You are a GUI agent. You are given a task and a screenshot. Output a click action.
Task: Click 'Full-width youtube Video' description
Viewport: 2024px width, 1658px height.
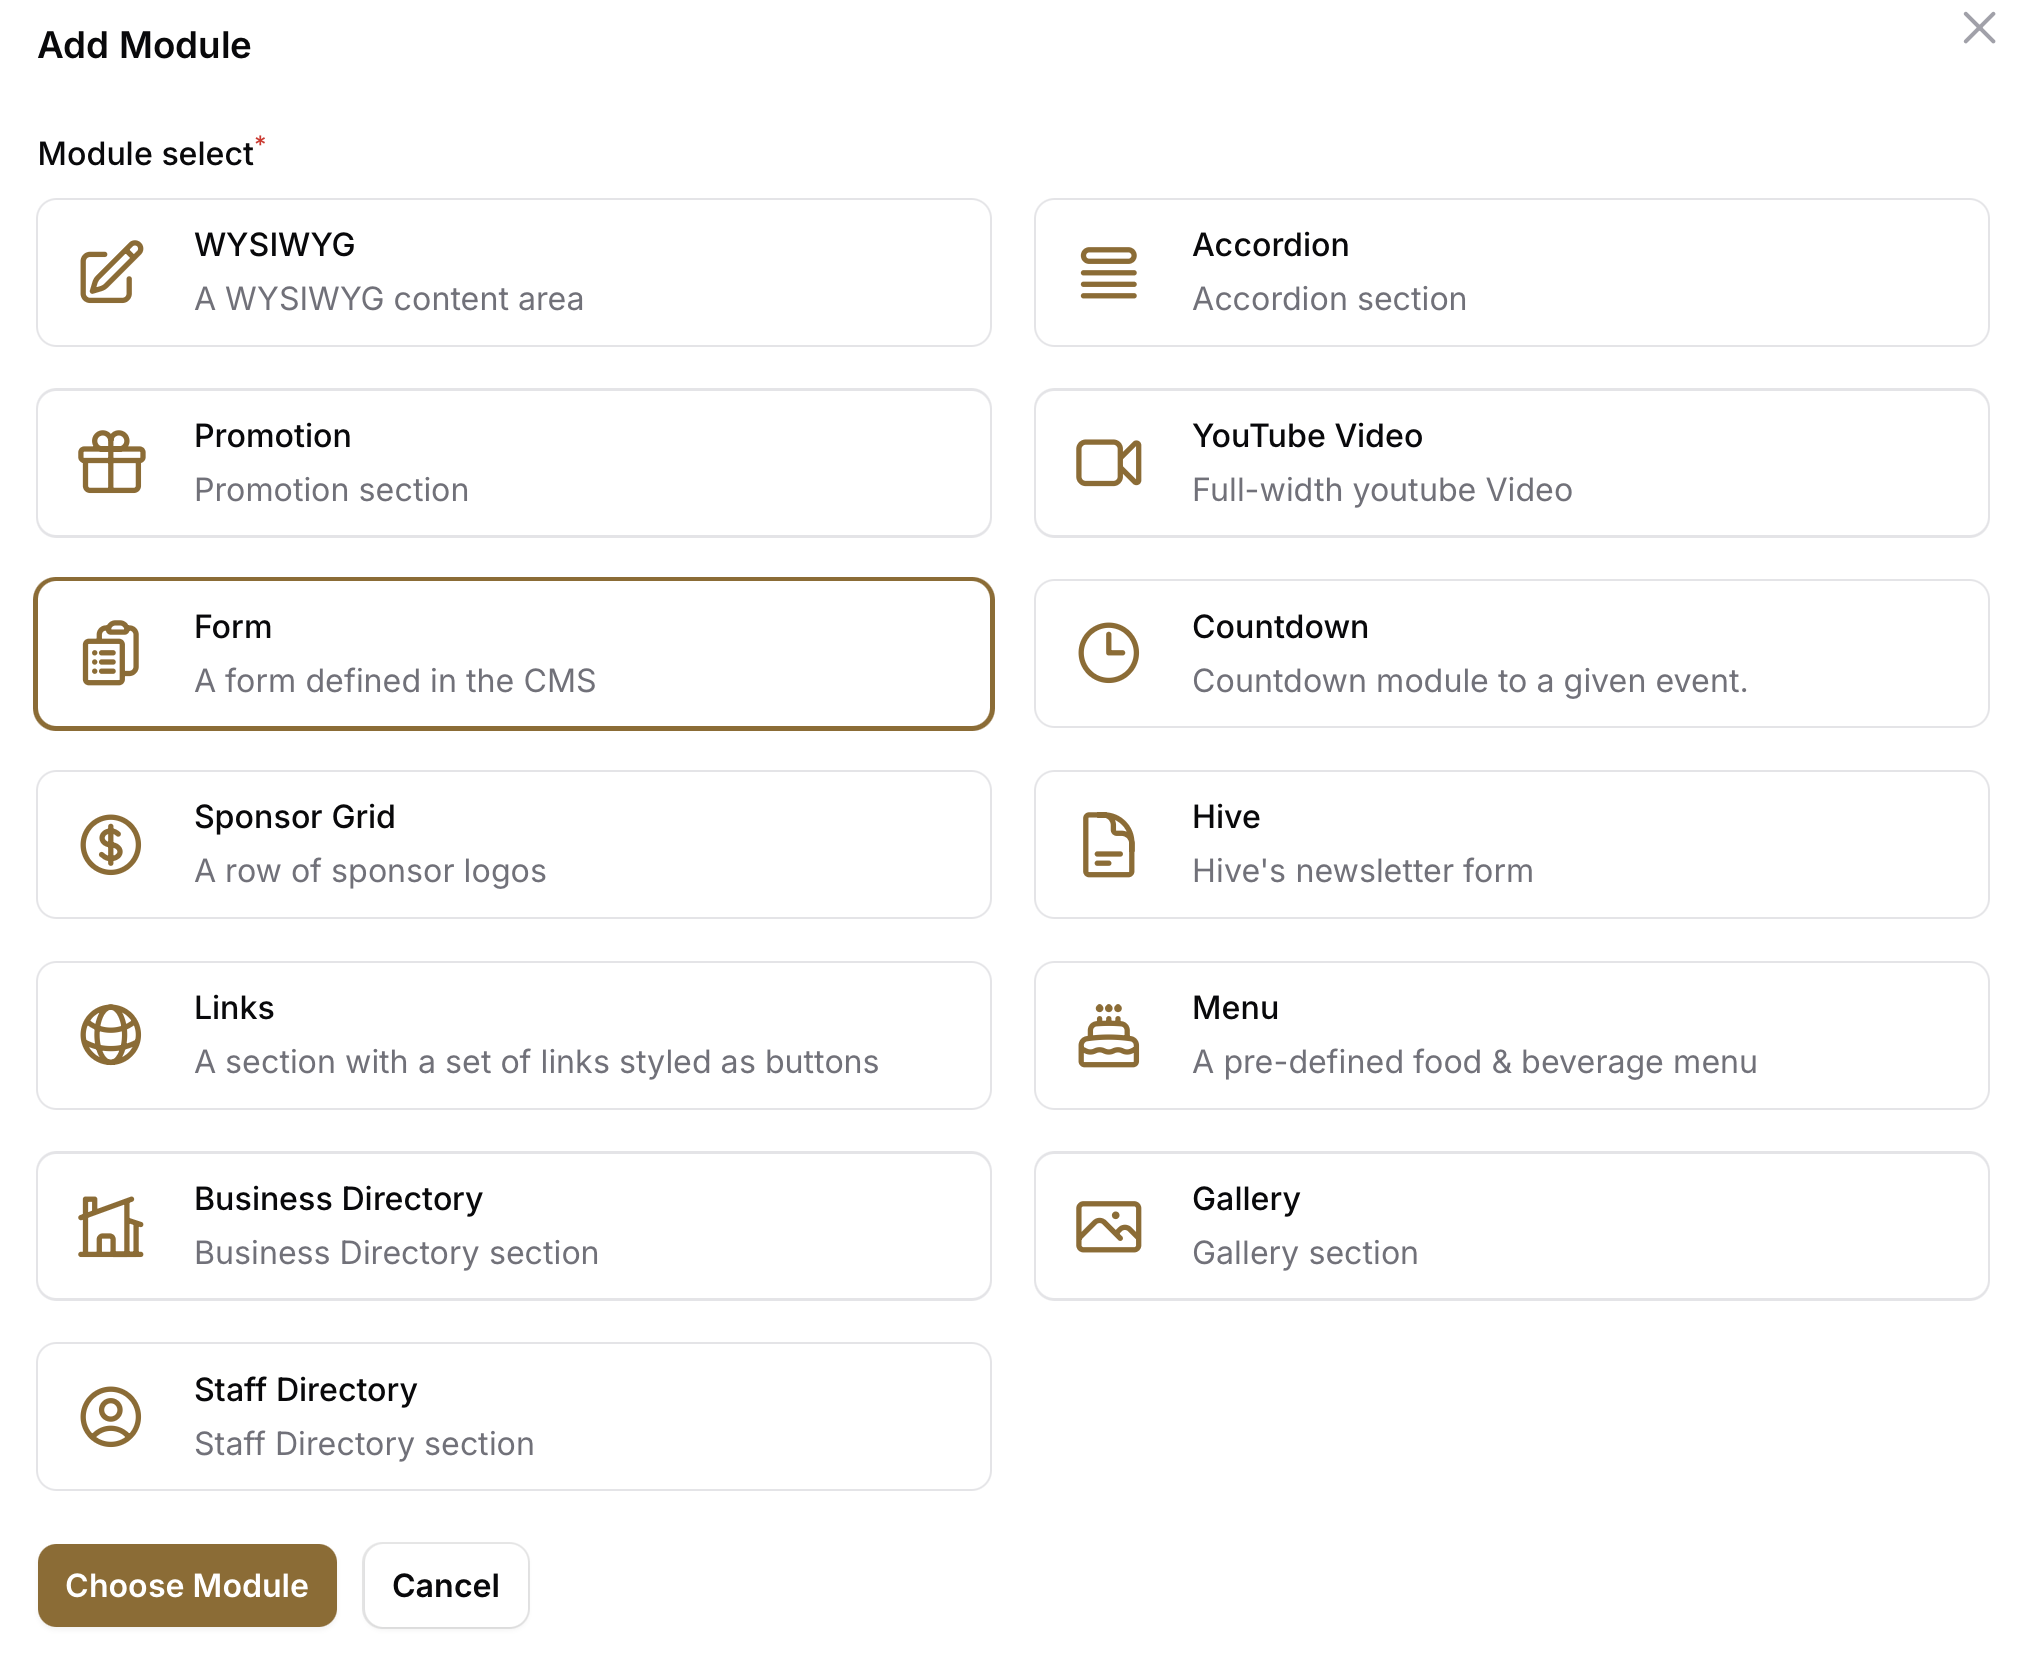1383,490
